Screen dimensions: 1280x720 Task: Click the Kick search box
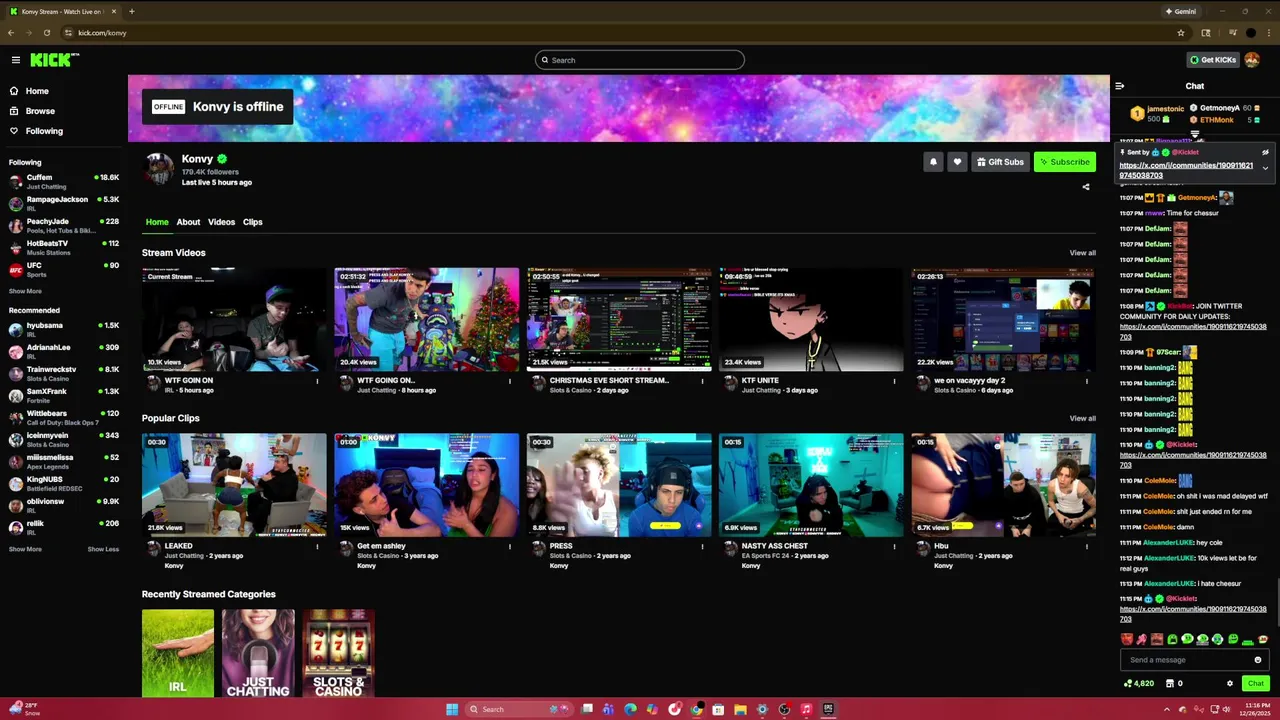(640, 60)
